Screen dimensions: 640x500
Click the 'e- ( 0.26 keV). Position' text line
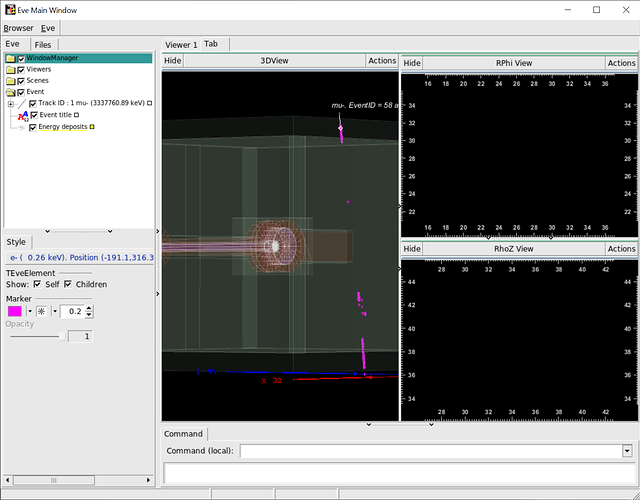[x=82, y=258]
